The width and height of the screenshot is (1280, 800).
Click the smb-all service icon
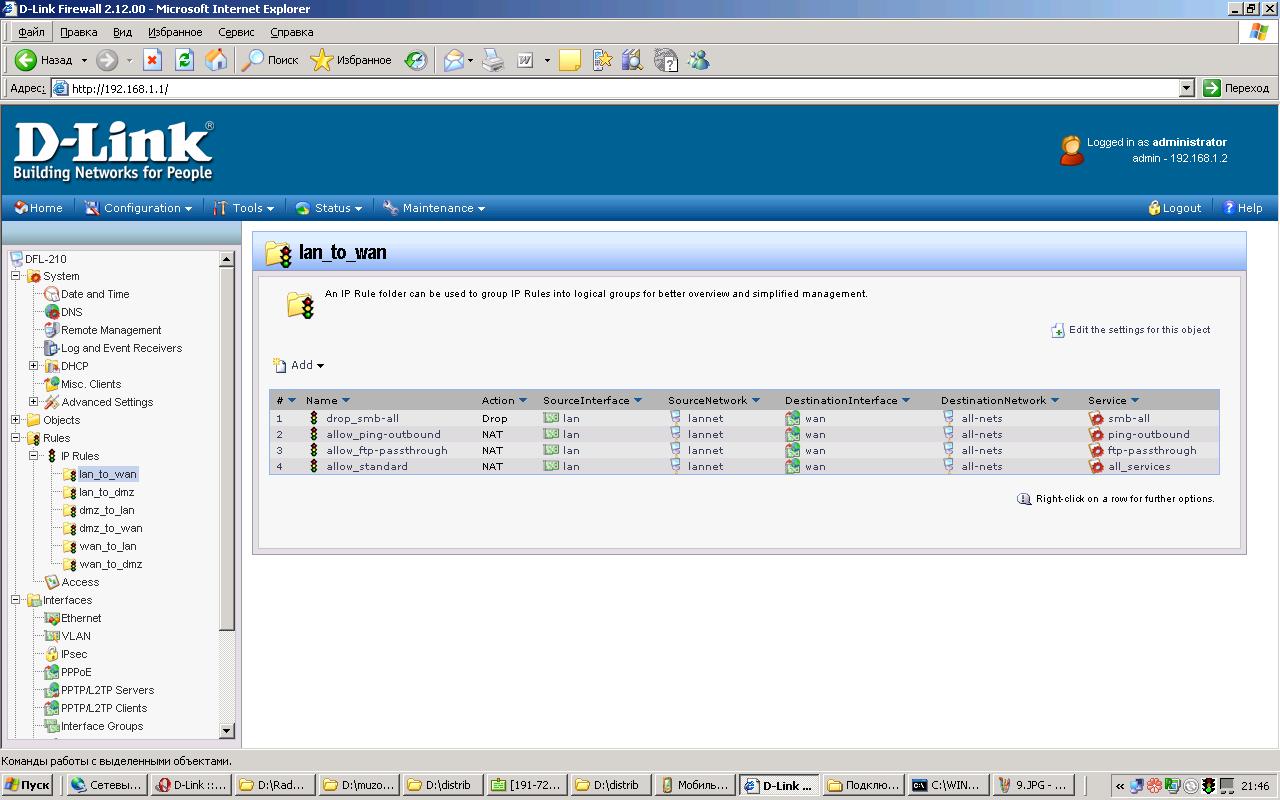click(x=1096, y=418)
